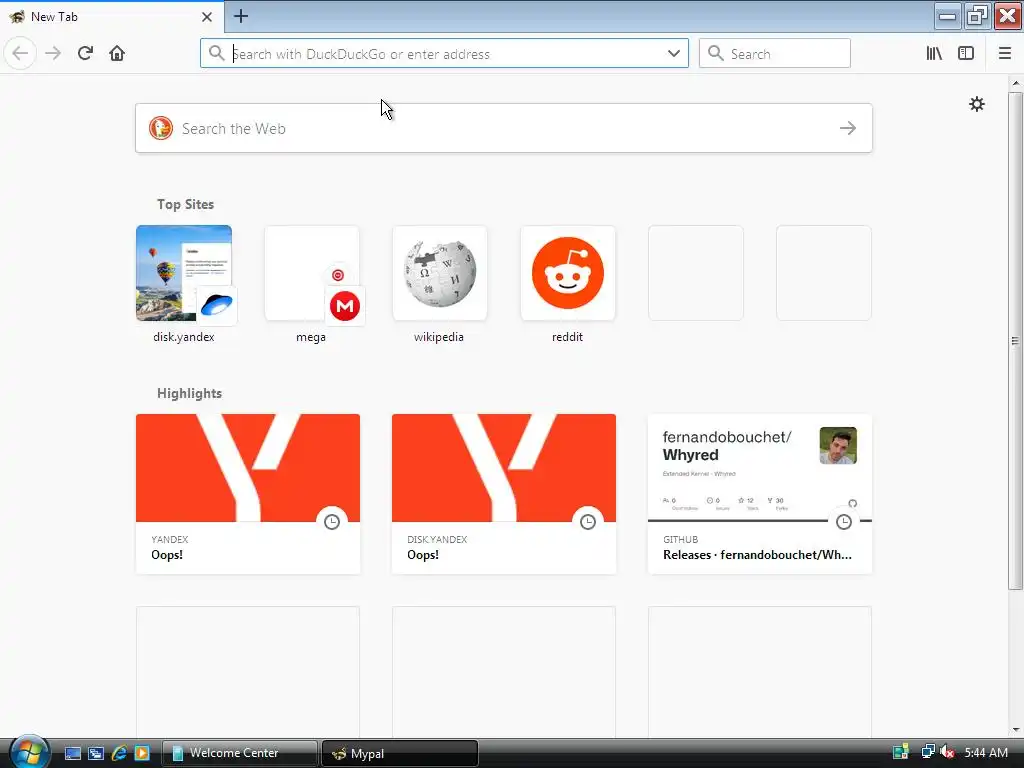The image size is (1024, 768).
Task: Open the hamburger application menu
Action: point(1004,54)
